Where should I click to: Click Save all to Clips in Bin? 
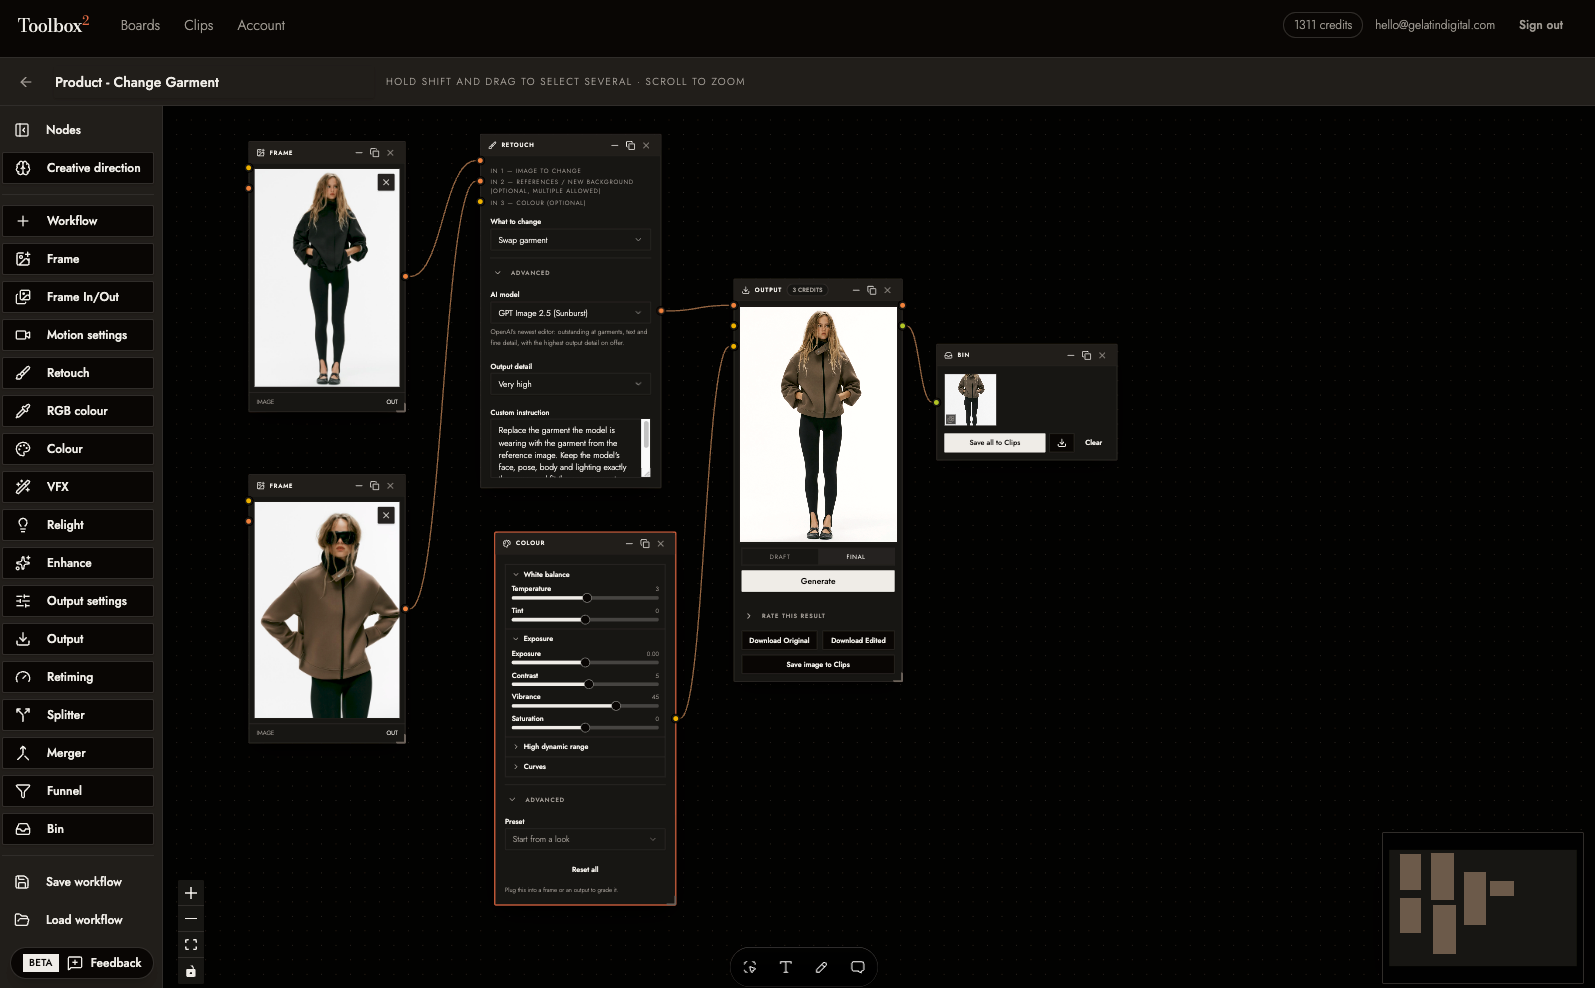(995, 443)
